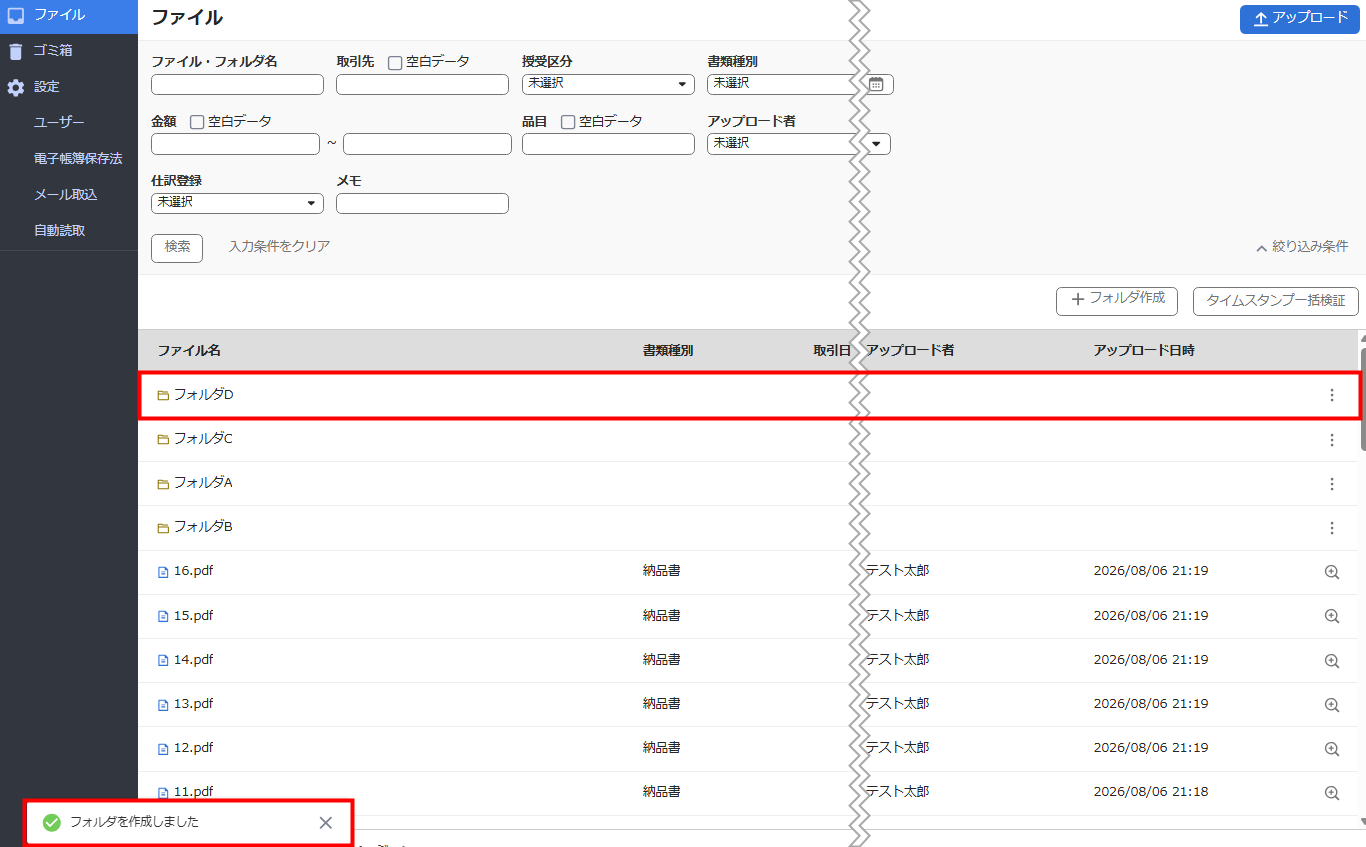This screenshot has height=847, width=1366.
Task: Click the folder icon beside フォルダA
Action: [x=163, y=483]
